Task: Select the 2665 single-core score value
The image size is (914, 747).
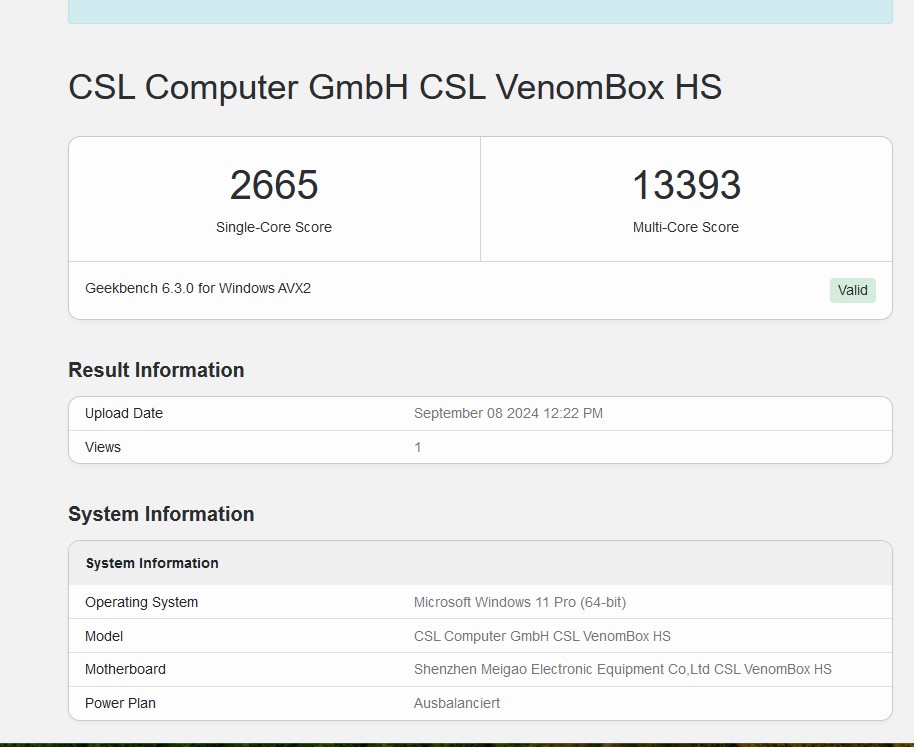Action: (274, 185)
